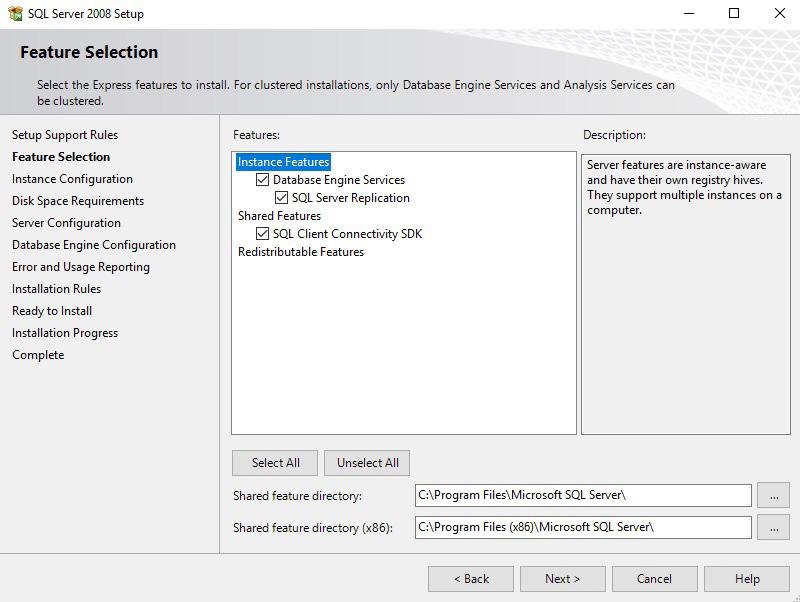Browse for shared feature directory (x86)

[773, 528]
